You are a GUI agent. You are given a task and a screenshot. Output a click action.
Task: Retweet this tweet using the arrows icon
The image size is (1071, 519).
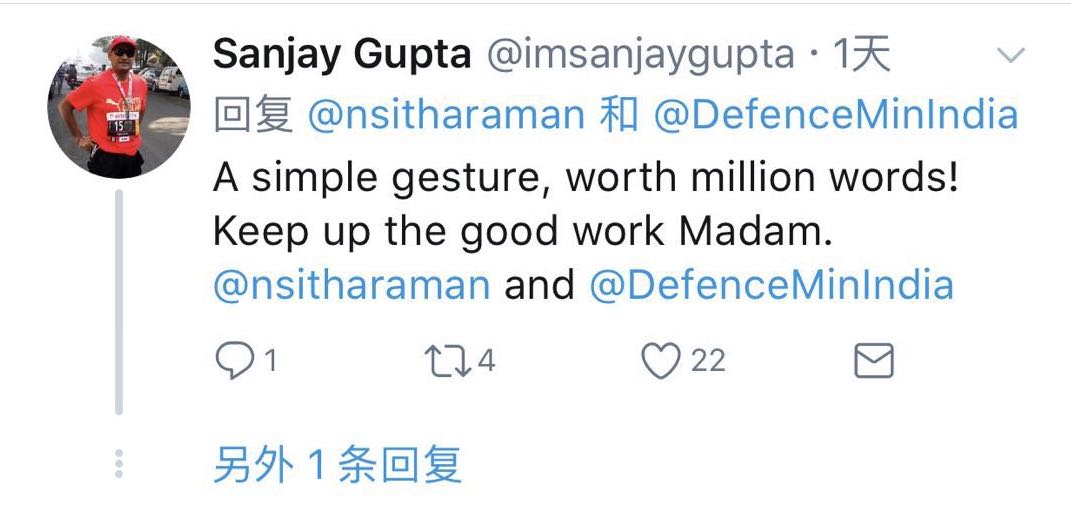pyautogui.click(x=446, y=361)
